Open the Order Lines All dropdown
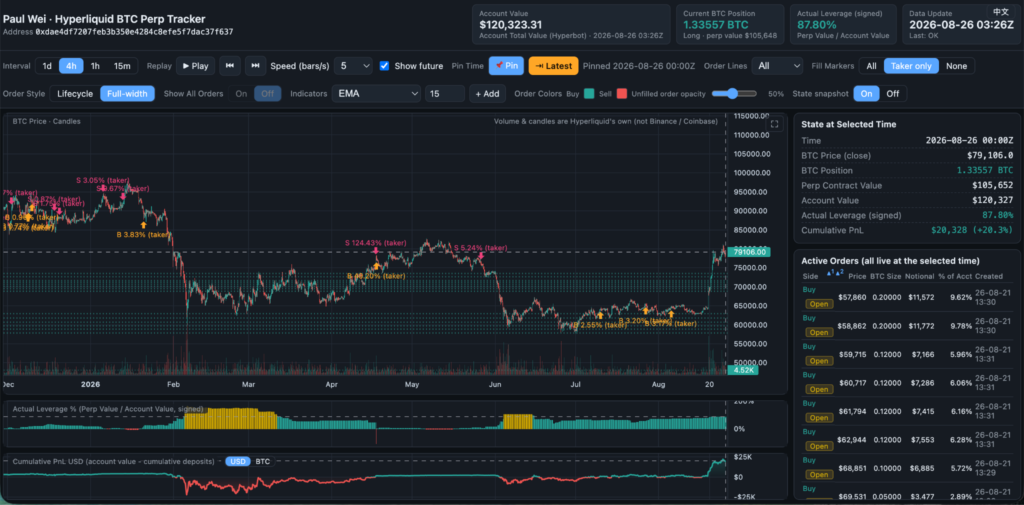The width and height of the screenshot is (1024, 505). click(x=777, y=66)
